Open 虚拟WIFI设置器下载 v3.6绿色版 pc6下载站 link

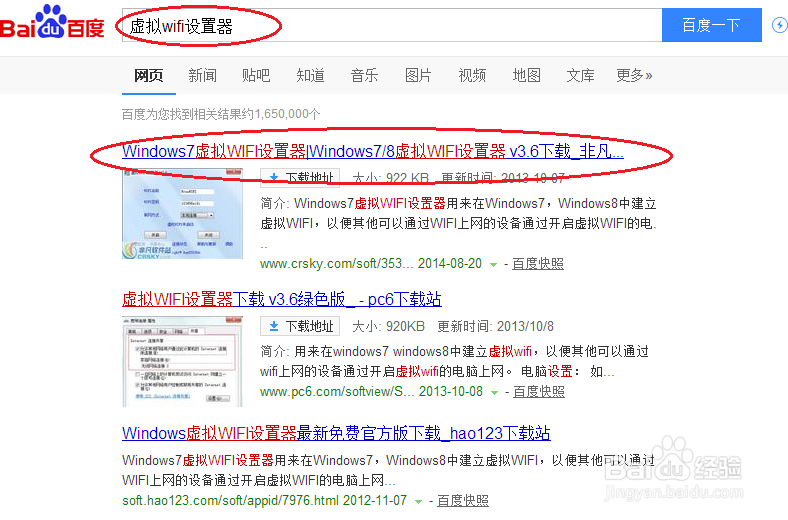282,299
